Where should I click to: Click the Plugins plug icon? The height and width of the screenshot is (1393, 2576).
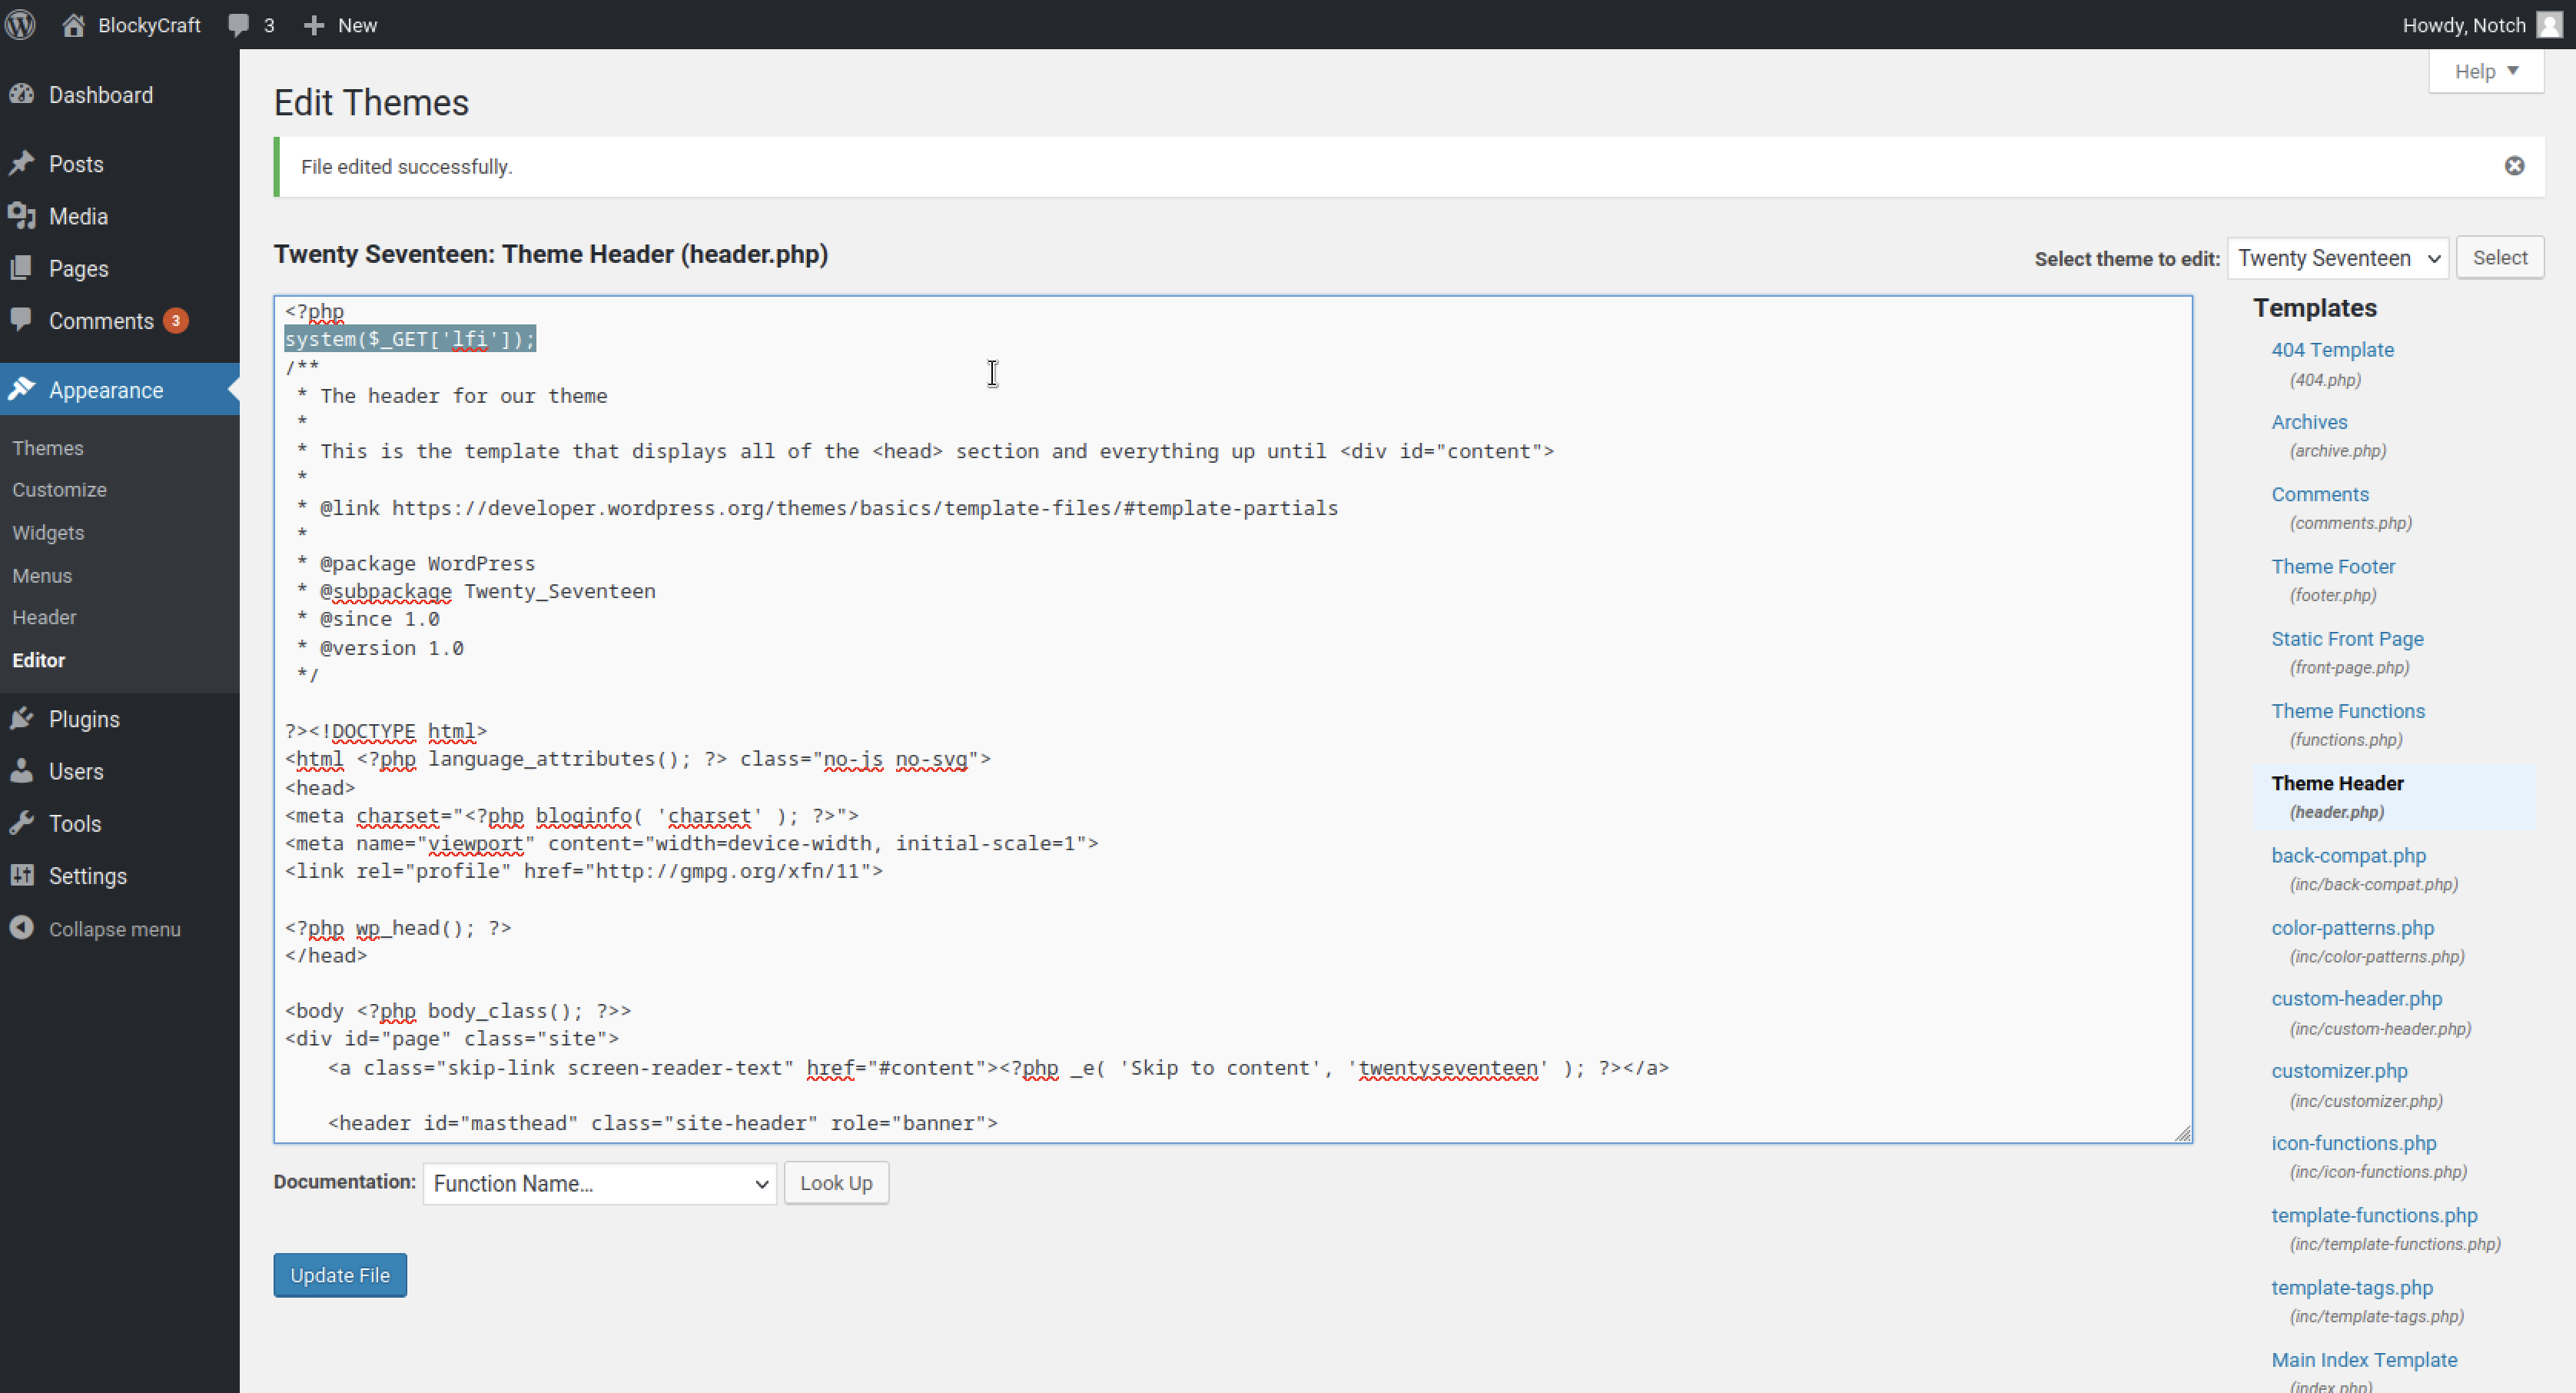[x=22, y=719]
